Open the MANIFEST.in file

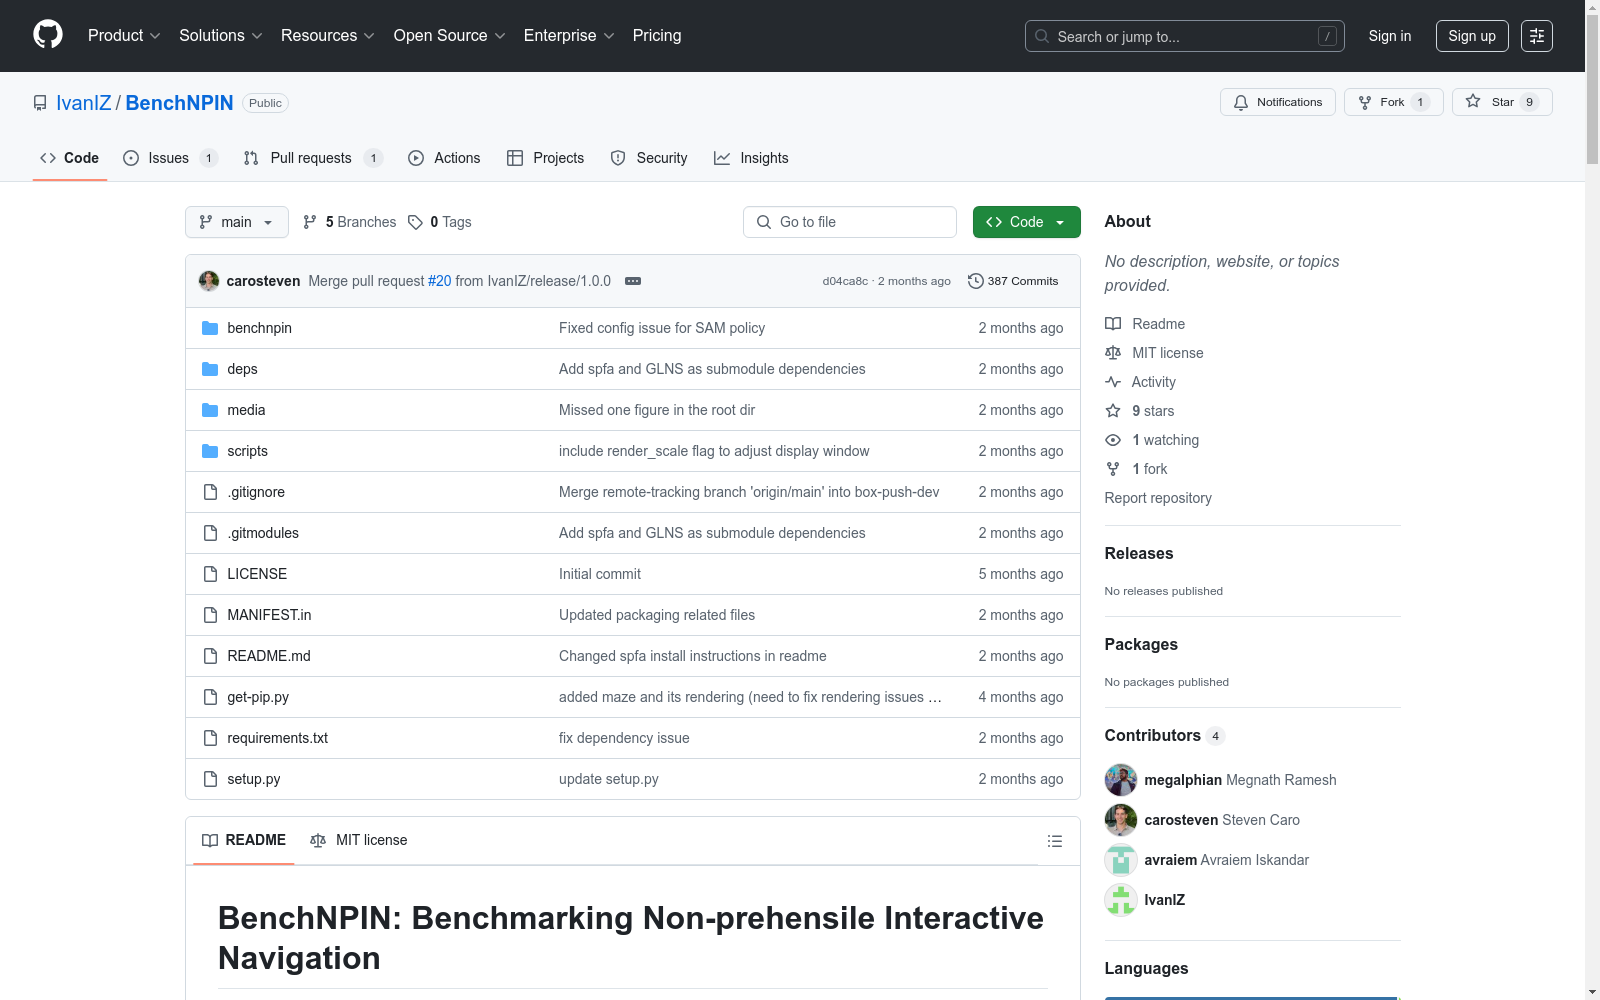pos(269,615)
